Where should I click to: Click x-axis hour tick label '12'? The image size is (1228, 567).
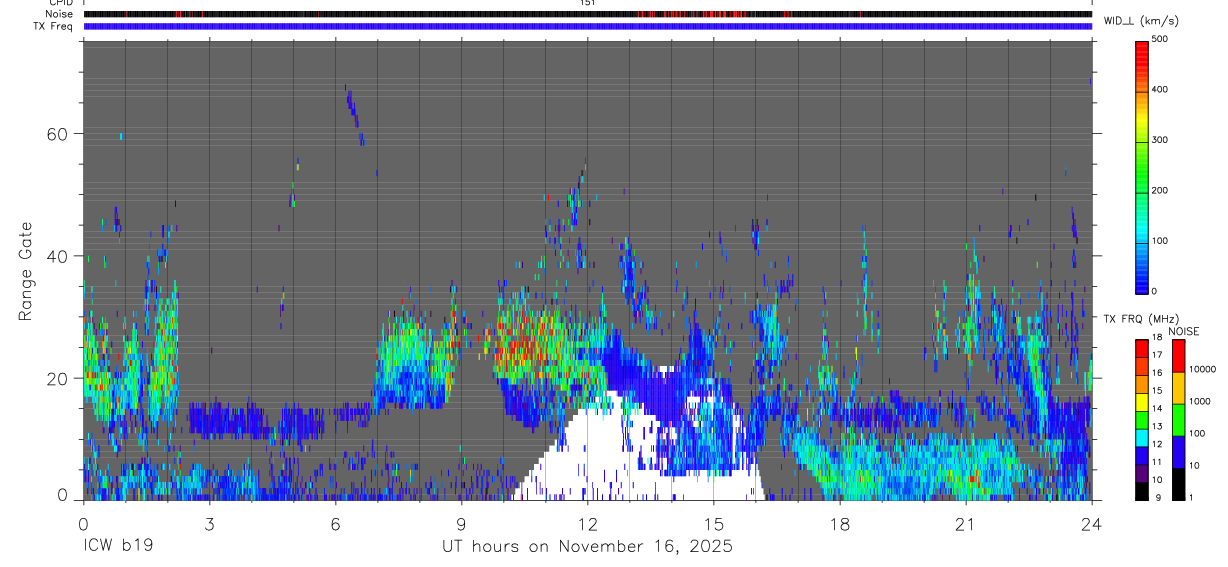coord(587,524)
